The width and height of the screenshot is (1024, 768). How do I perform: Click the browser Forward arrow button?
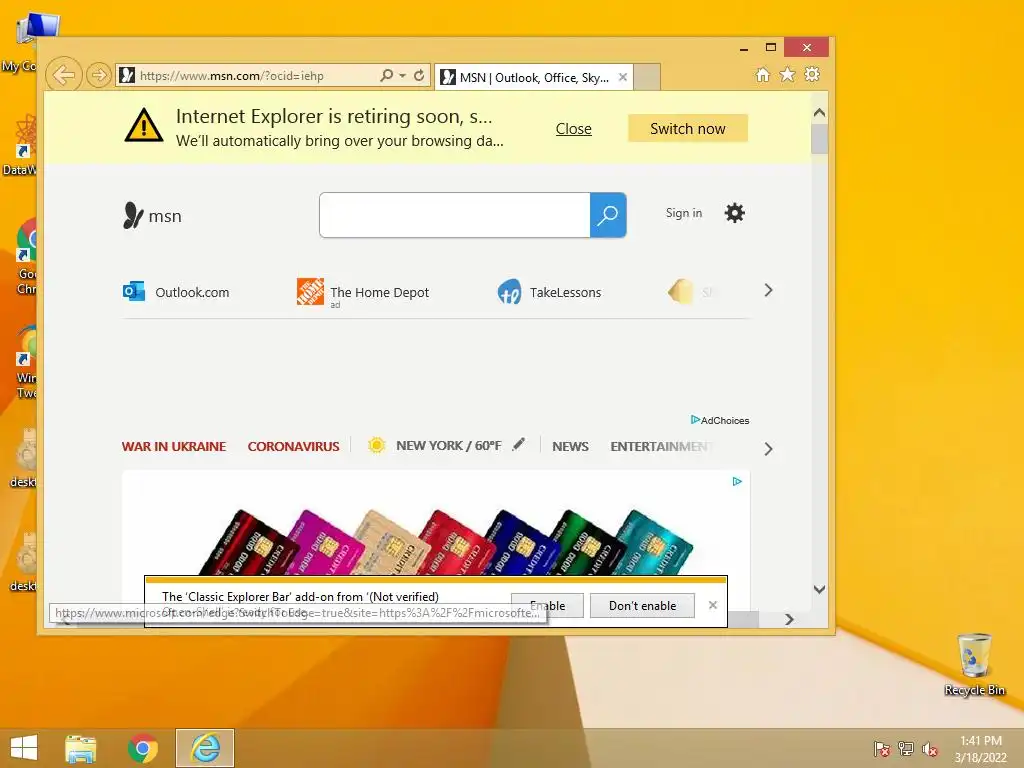point(99,75)
